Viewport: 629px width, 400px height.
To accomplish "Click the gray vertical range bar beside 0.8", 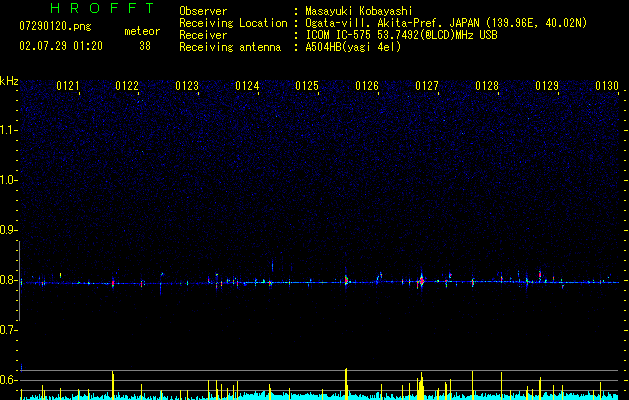I will click(x=20, y=281).
